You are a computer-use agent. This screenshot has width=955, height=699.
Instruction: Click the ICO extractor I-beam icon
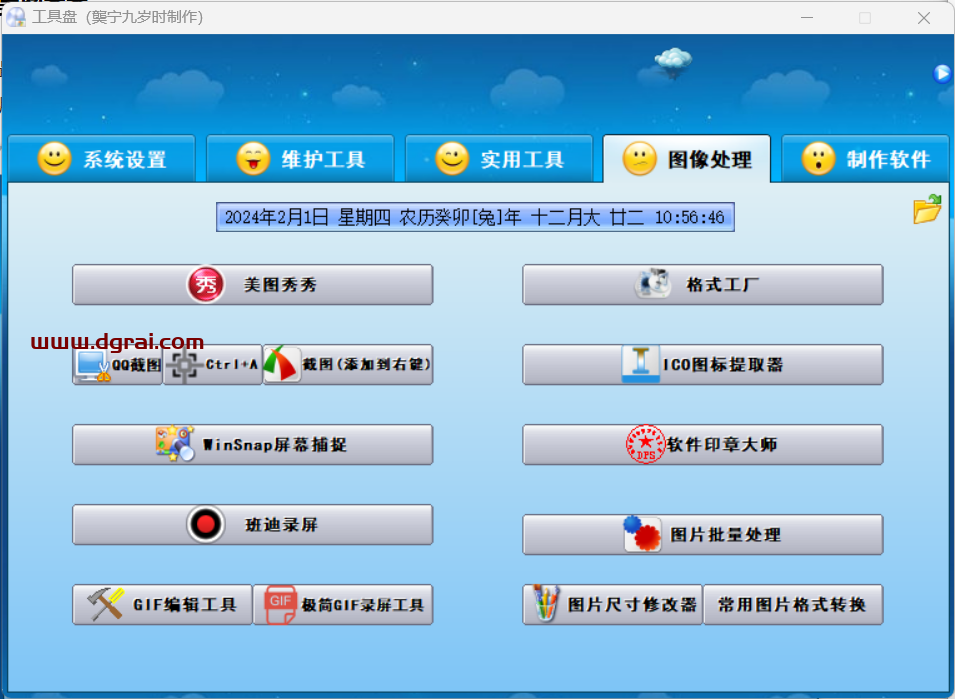tap(640, 364)
